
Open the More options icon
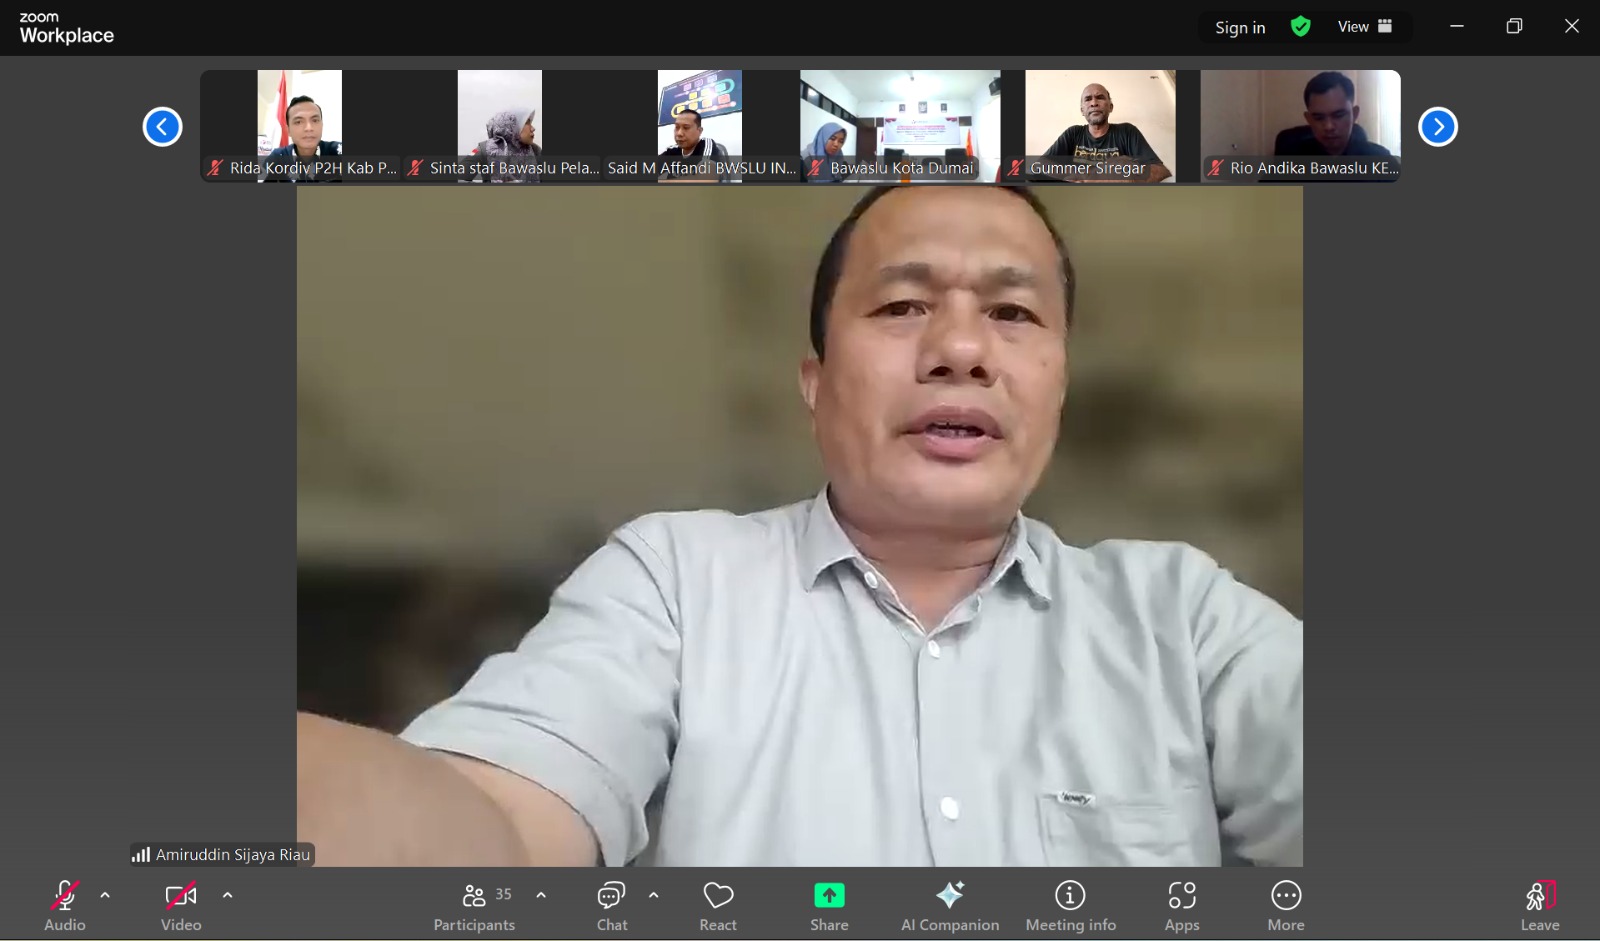pos(1286,904)
